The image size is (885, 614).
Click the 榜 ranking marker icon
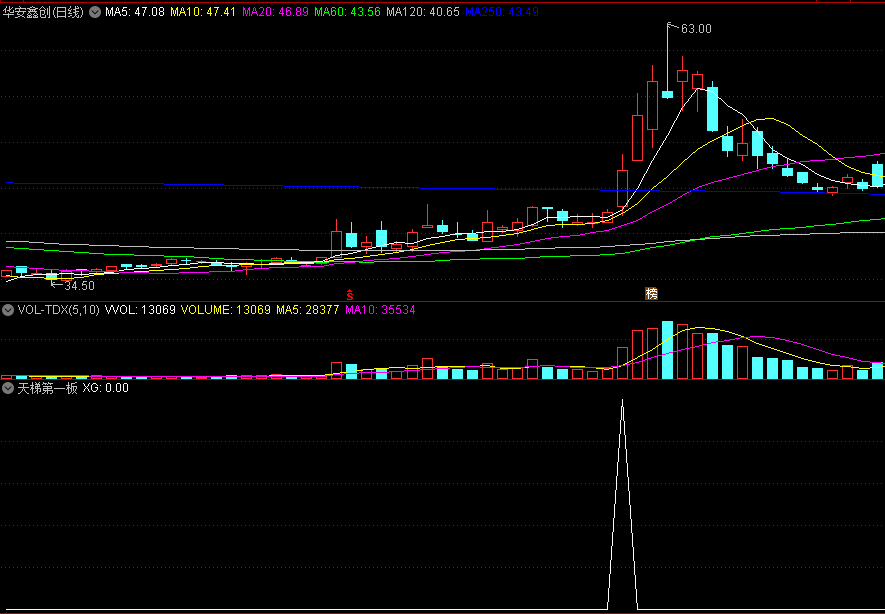[x=651, y=293]
